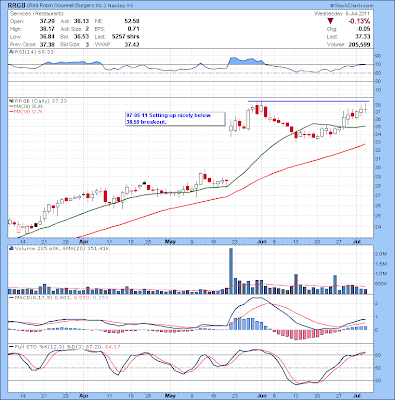Click the green MA(20) legend line marker
This screenshot has width=395, height=400.
click(x=11, y=106)
